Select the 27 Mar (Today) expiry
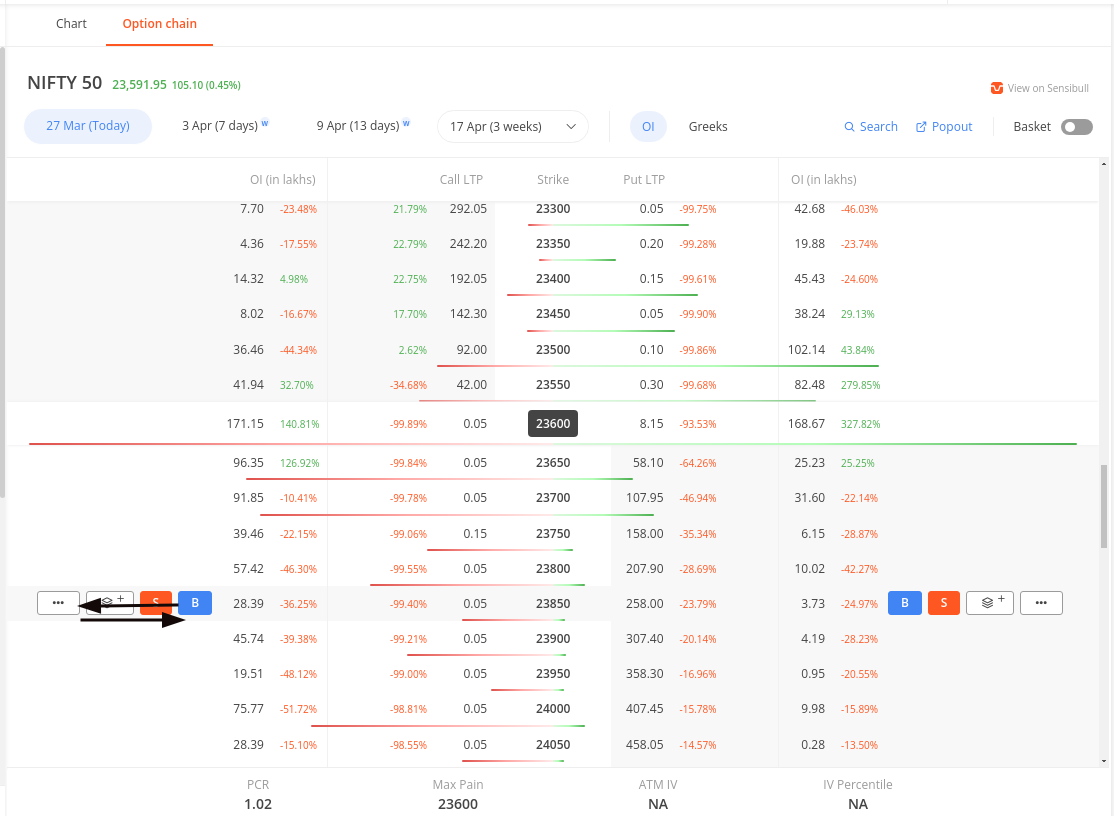The width and height of the screenshot is (1114, 816). 88,126
